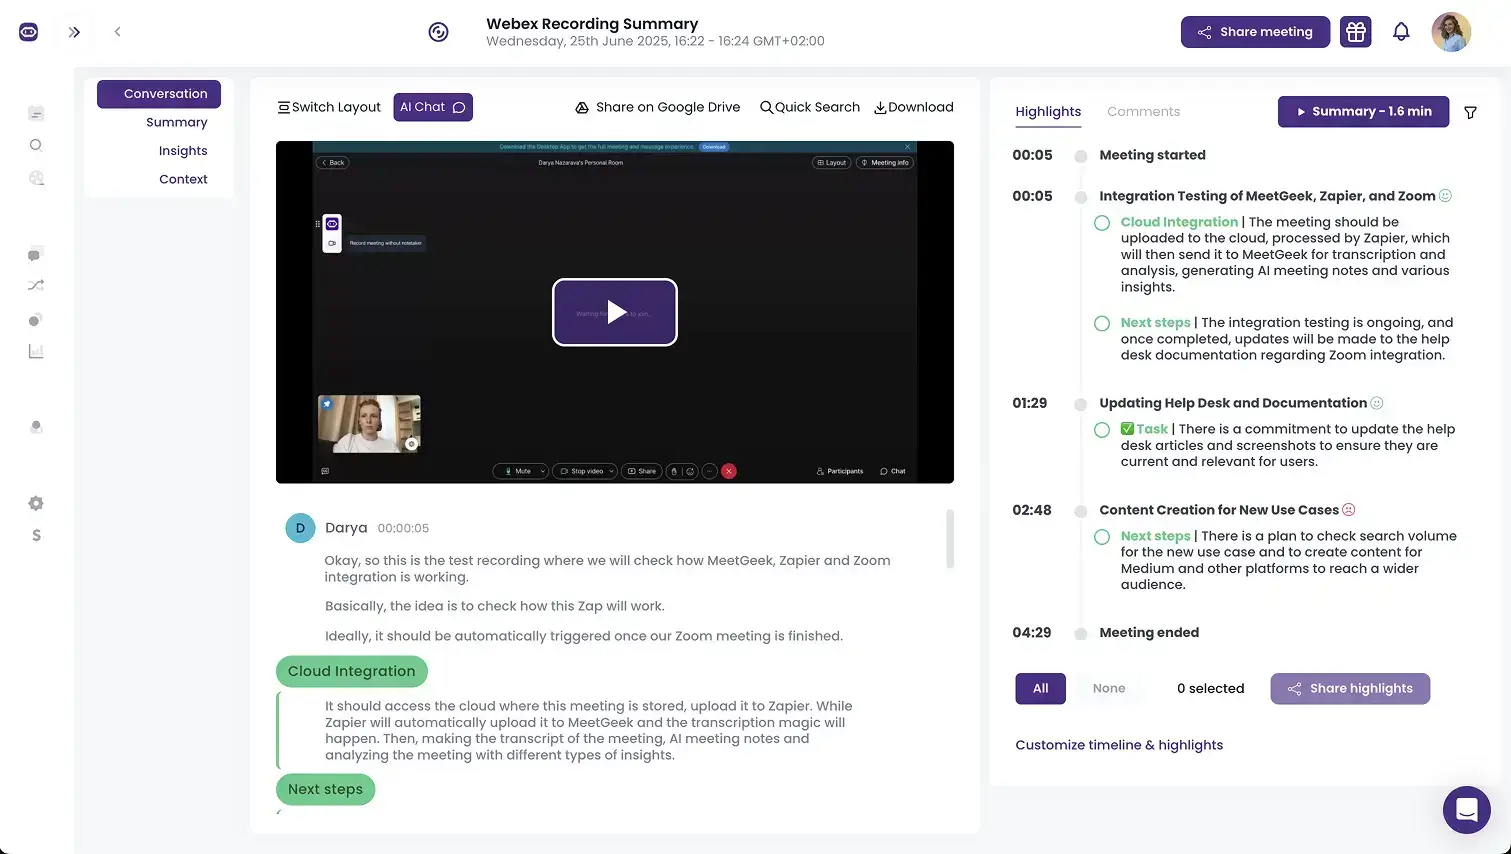Expand the left sidebar with the chevrons
Image resolution: width=1511 pixels, height=854 pixels.
tap(74, 31)
